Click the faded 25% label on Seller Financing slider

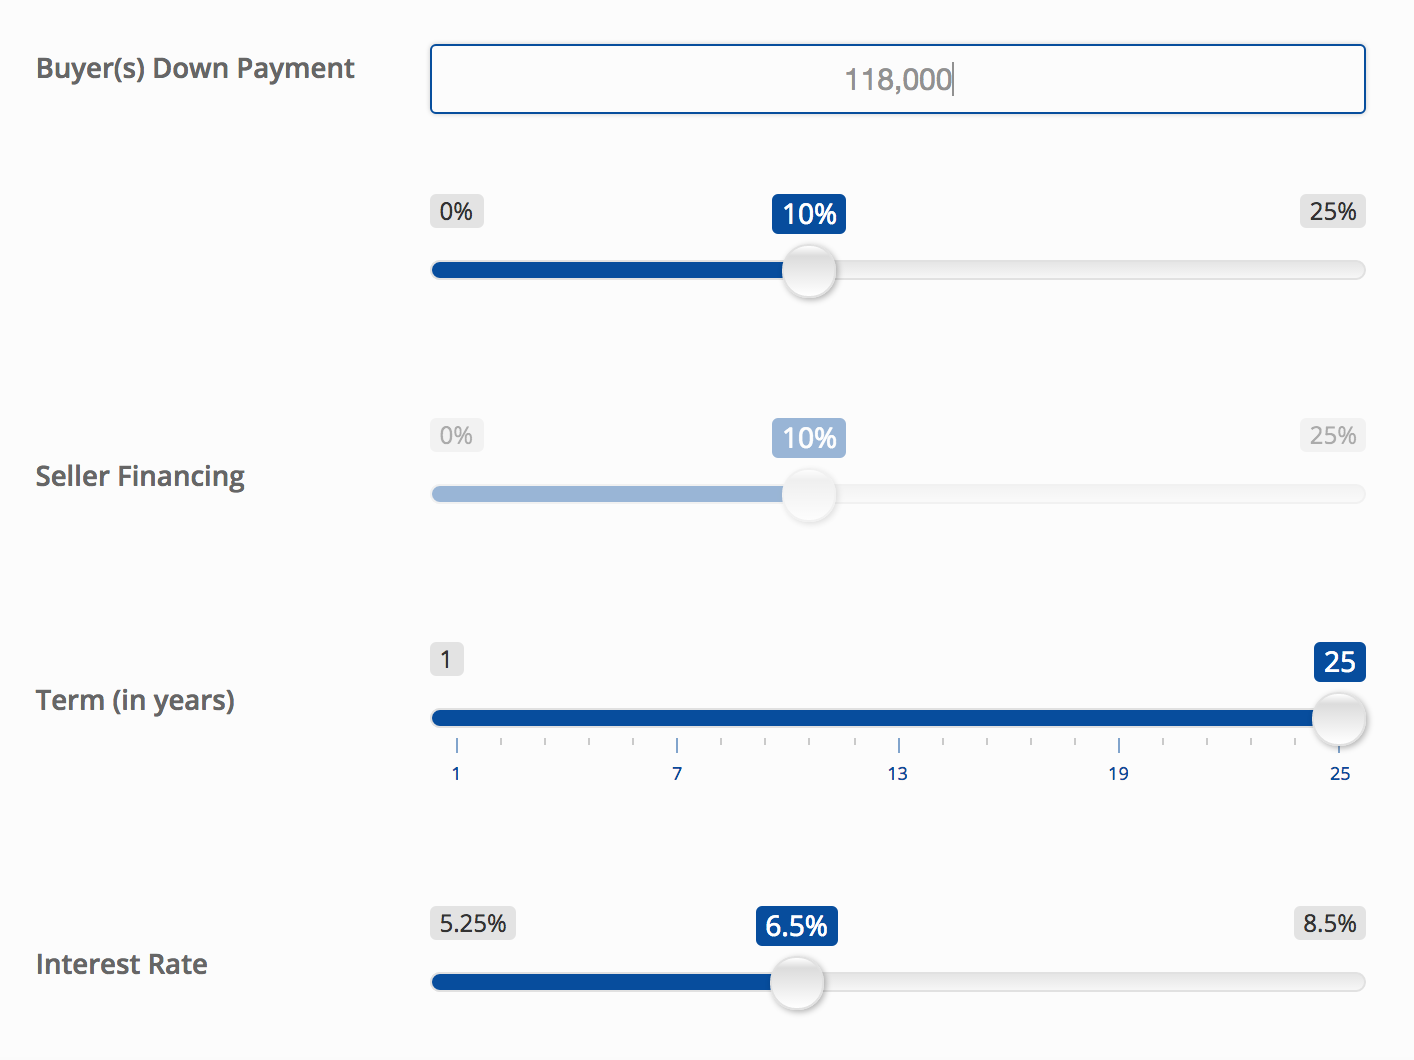[1332, 436]
